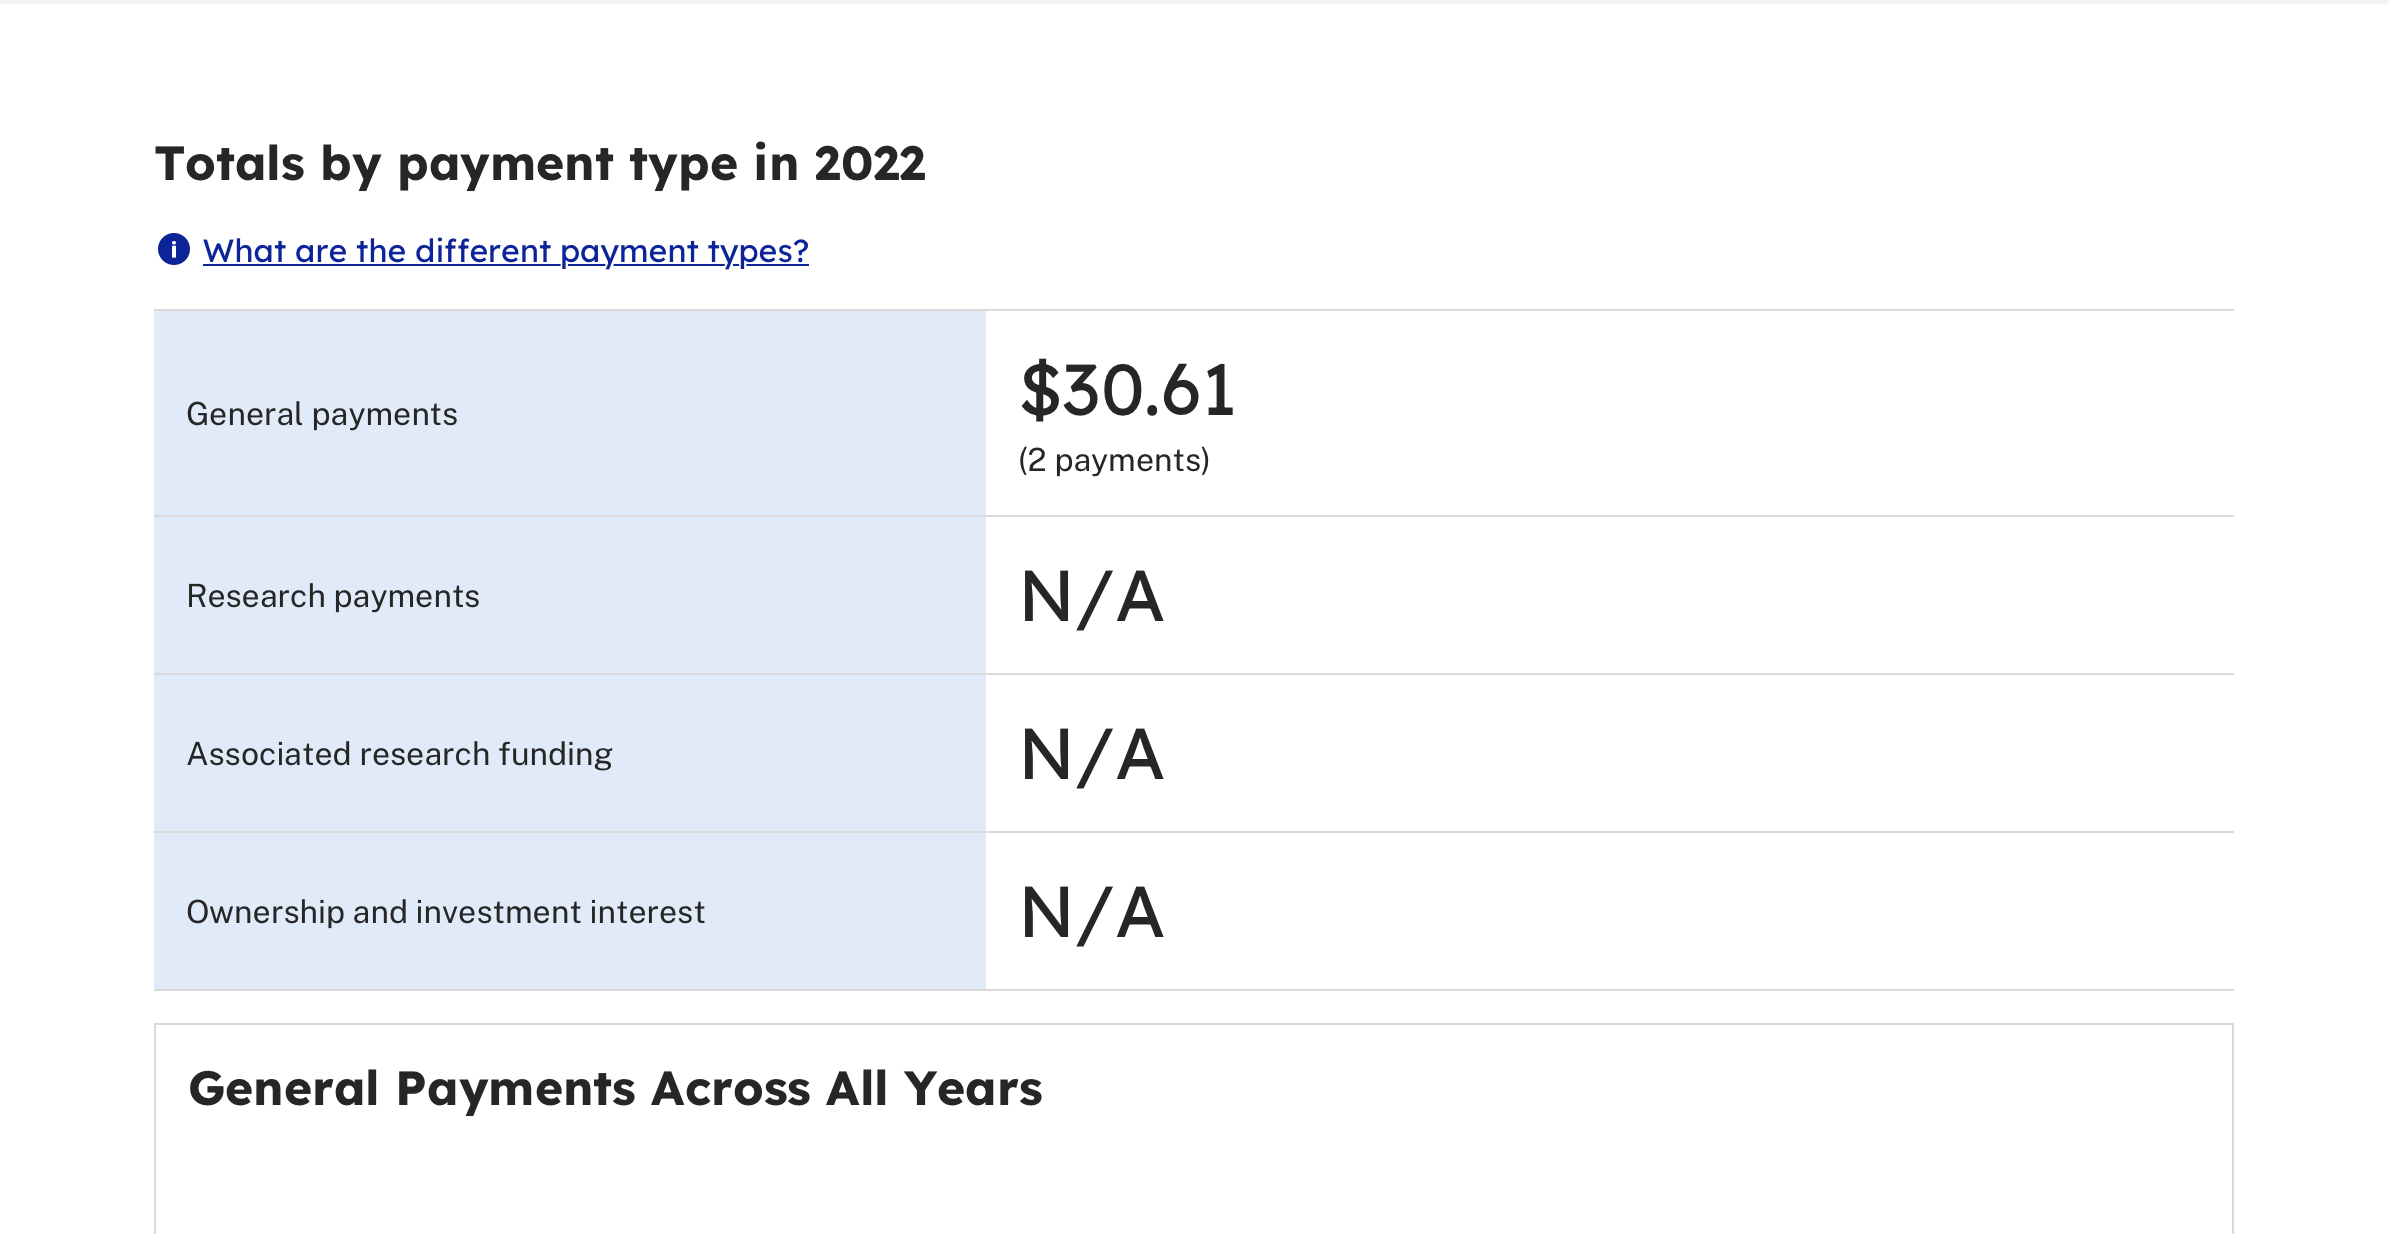Open 'What are the different payment types?' link
Image resolution: width=2388 pixels, height=1234 pixels.
(506, 251)
